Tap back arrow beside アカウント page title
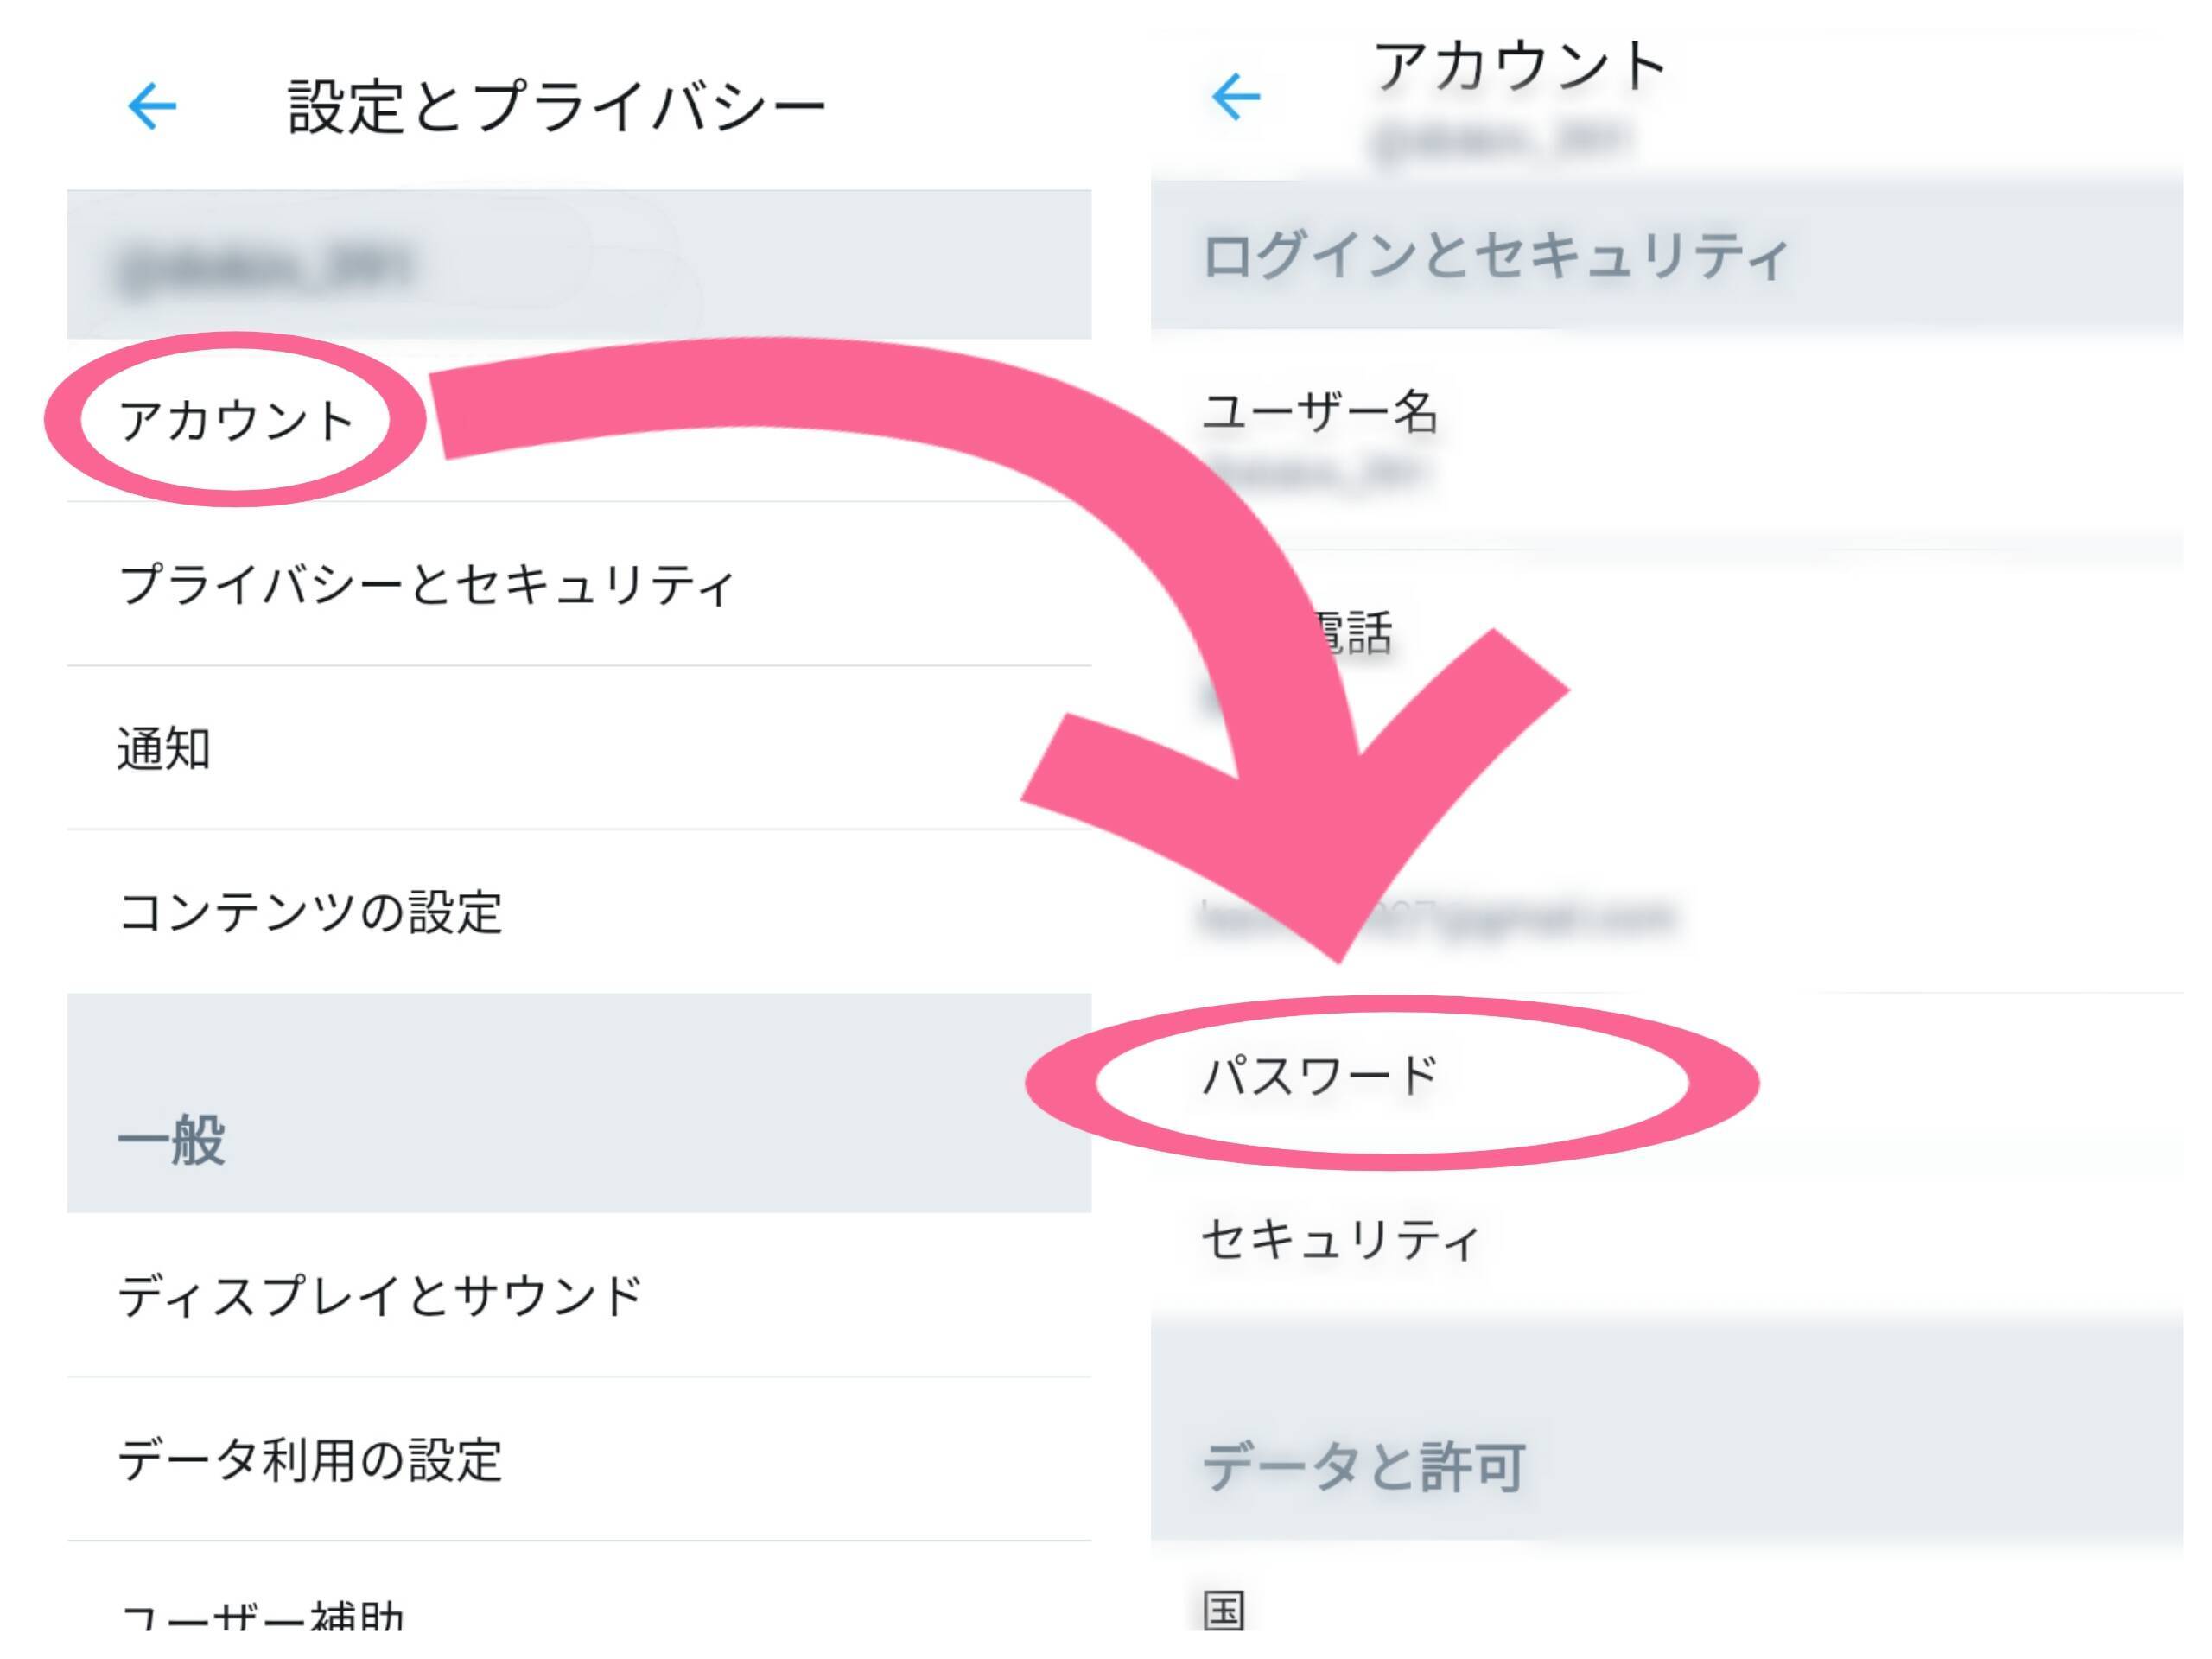Screen dimensions: 2212x1659 click(x=1235, y=97)
